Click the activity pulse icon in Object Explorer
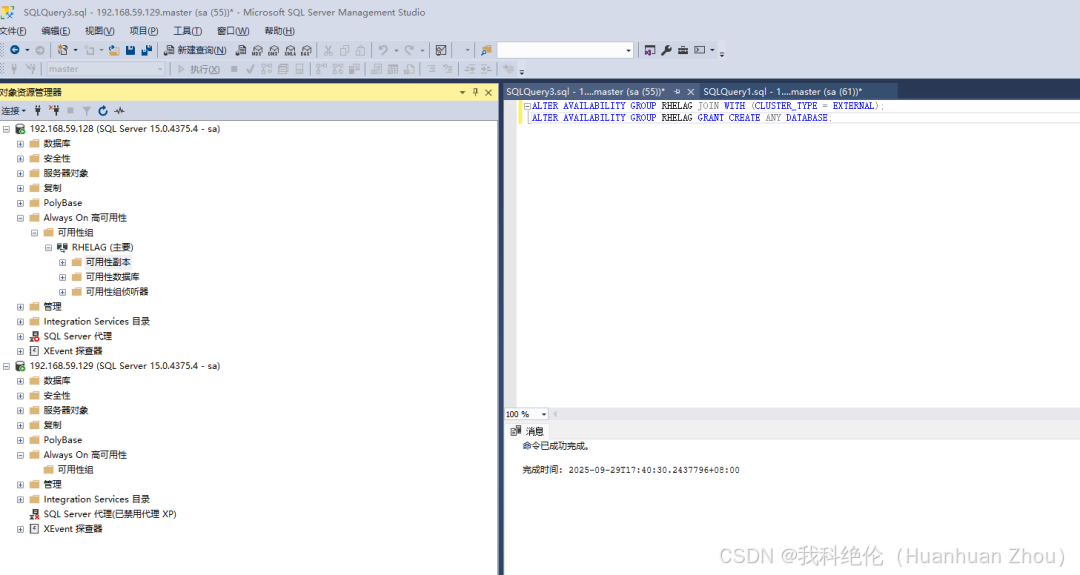The width and height of the screenshot is (1080, 575). point(119,110)
